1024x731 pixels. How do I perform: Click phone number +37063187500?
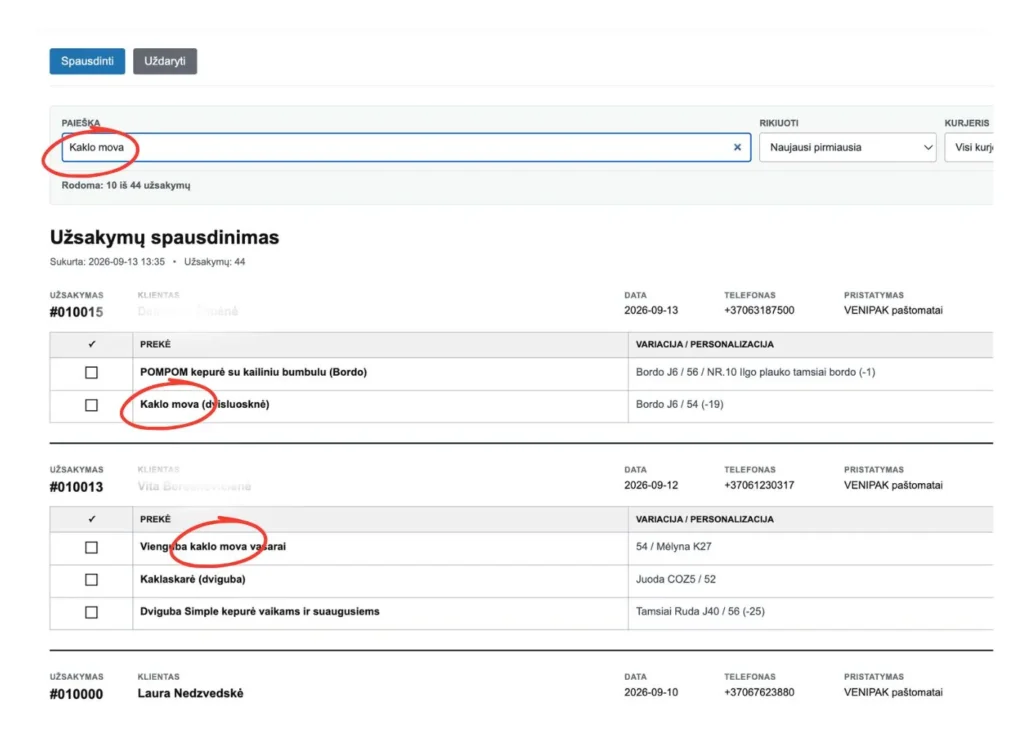pos(759,310)
